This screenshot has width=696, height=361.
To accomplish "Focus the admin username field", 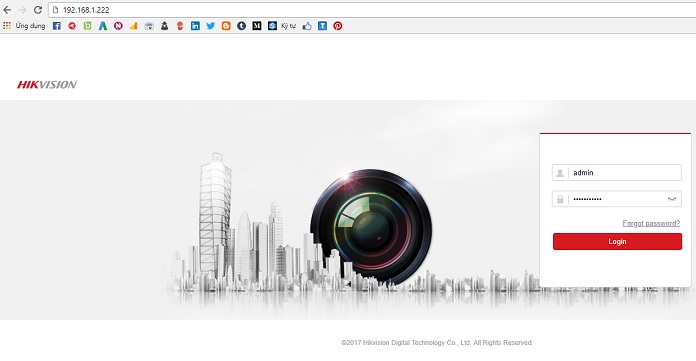I will coord(617,173).
